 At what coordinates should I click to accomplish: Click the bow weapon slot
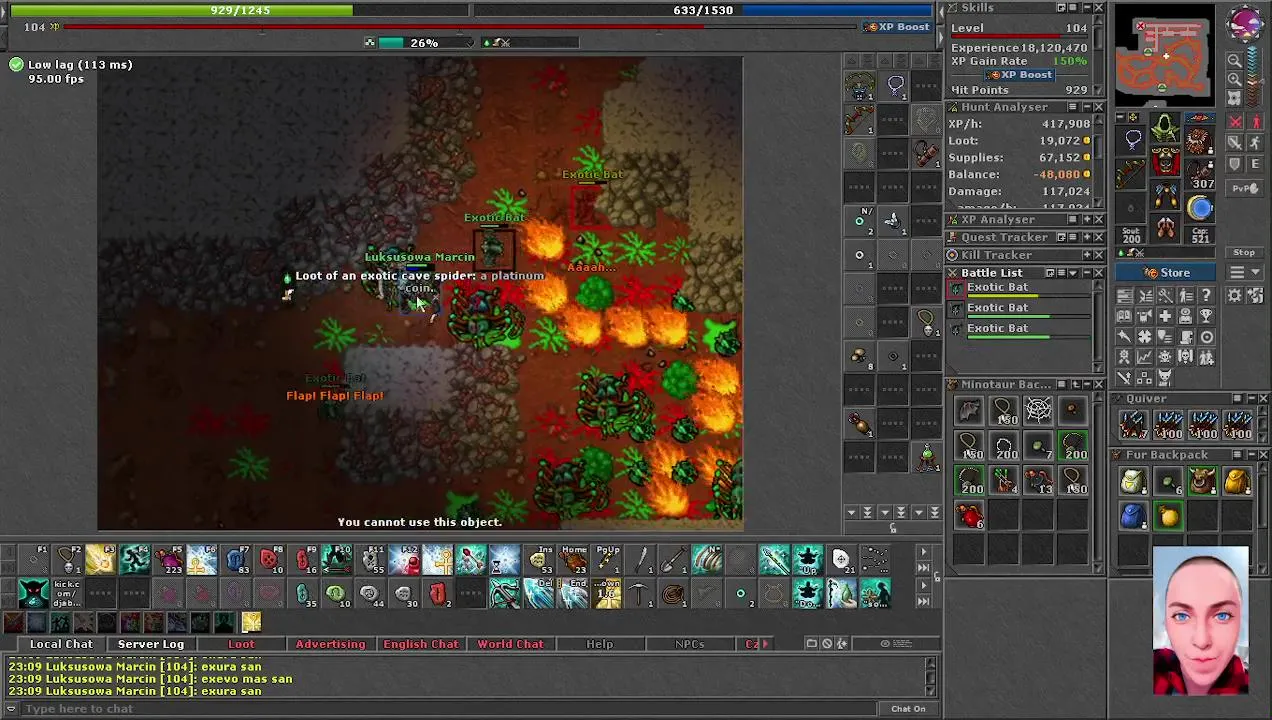1133,173
